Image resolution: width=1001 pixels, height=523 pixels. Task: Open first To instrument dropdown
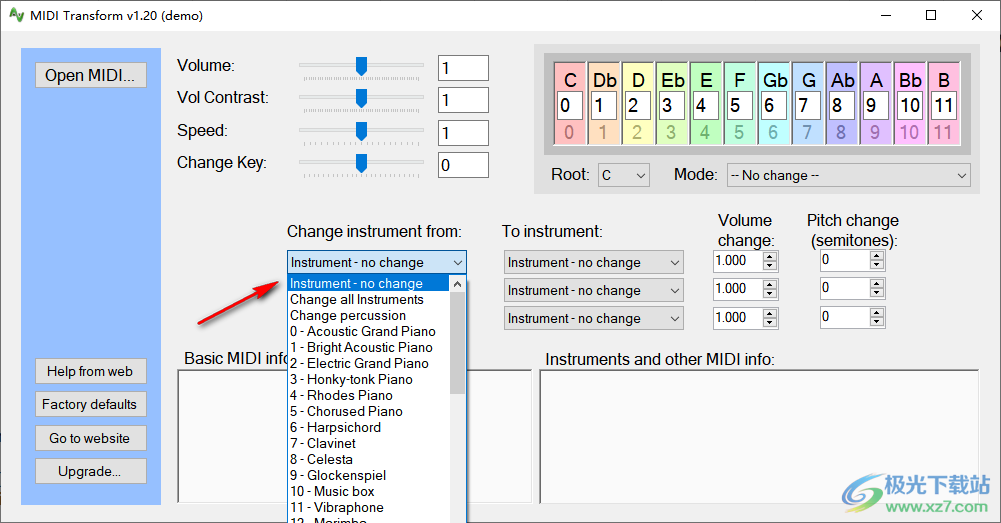(594, 262)
